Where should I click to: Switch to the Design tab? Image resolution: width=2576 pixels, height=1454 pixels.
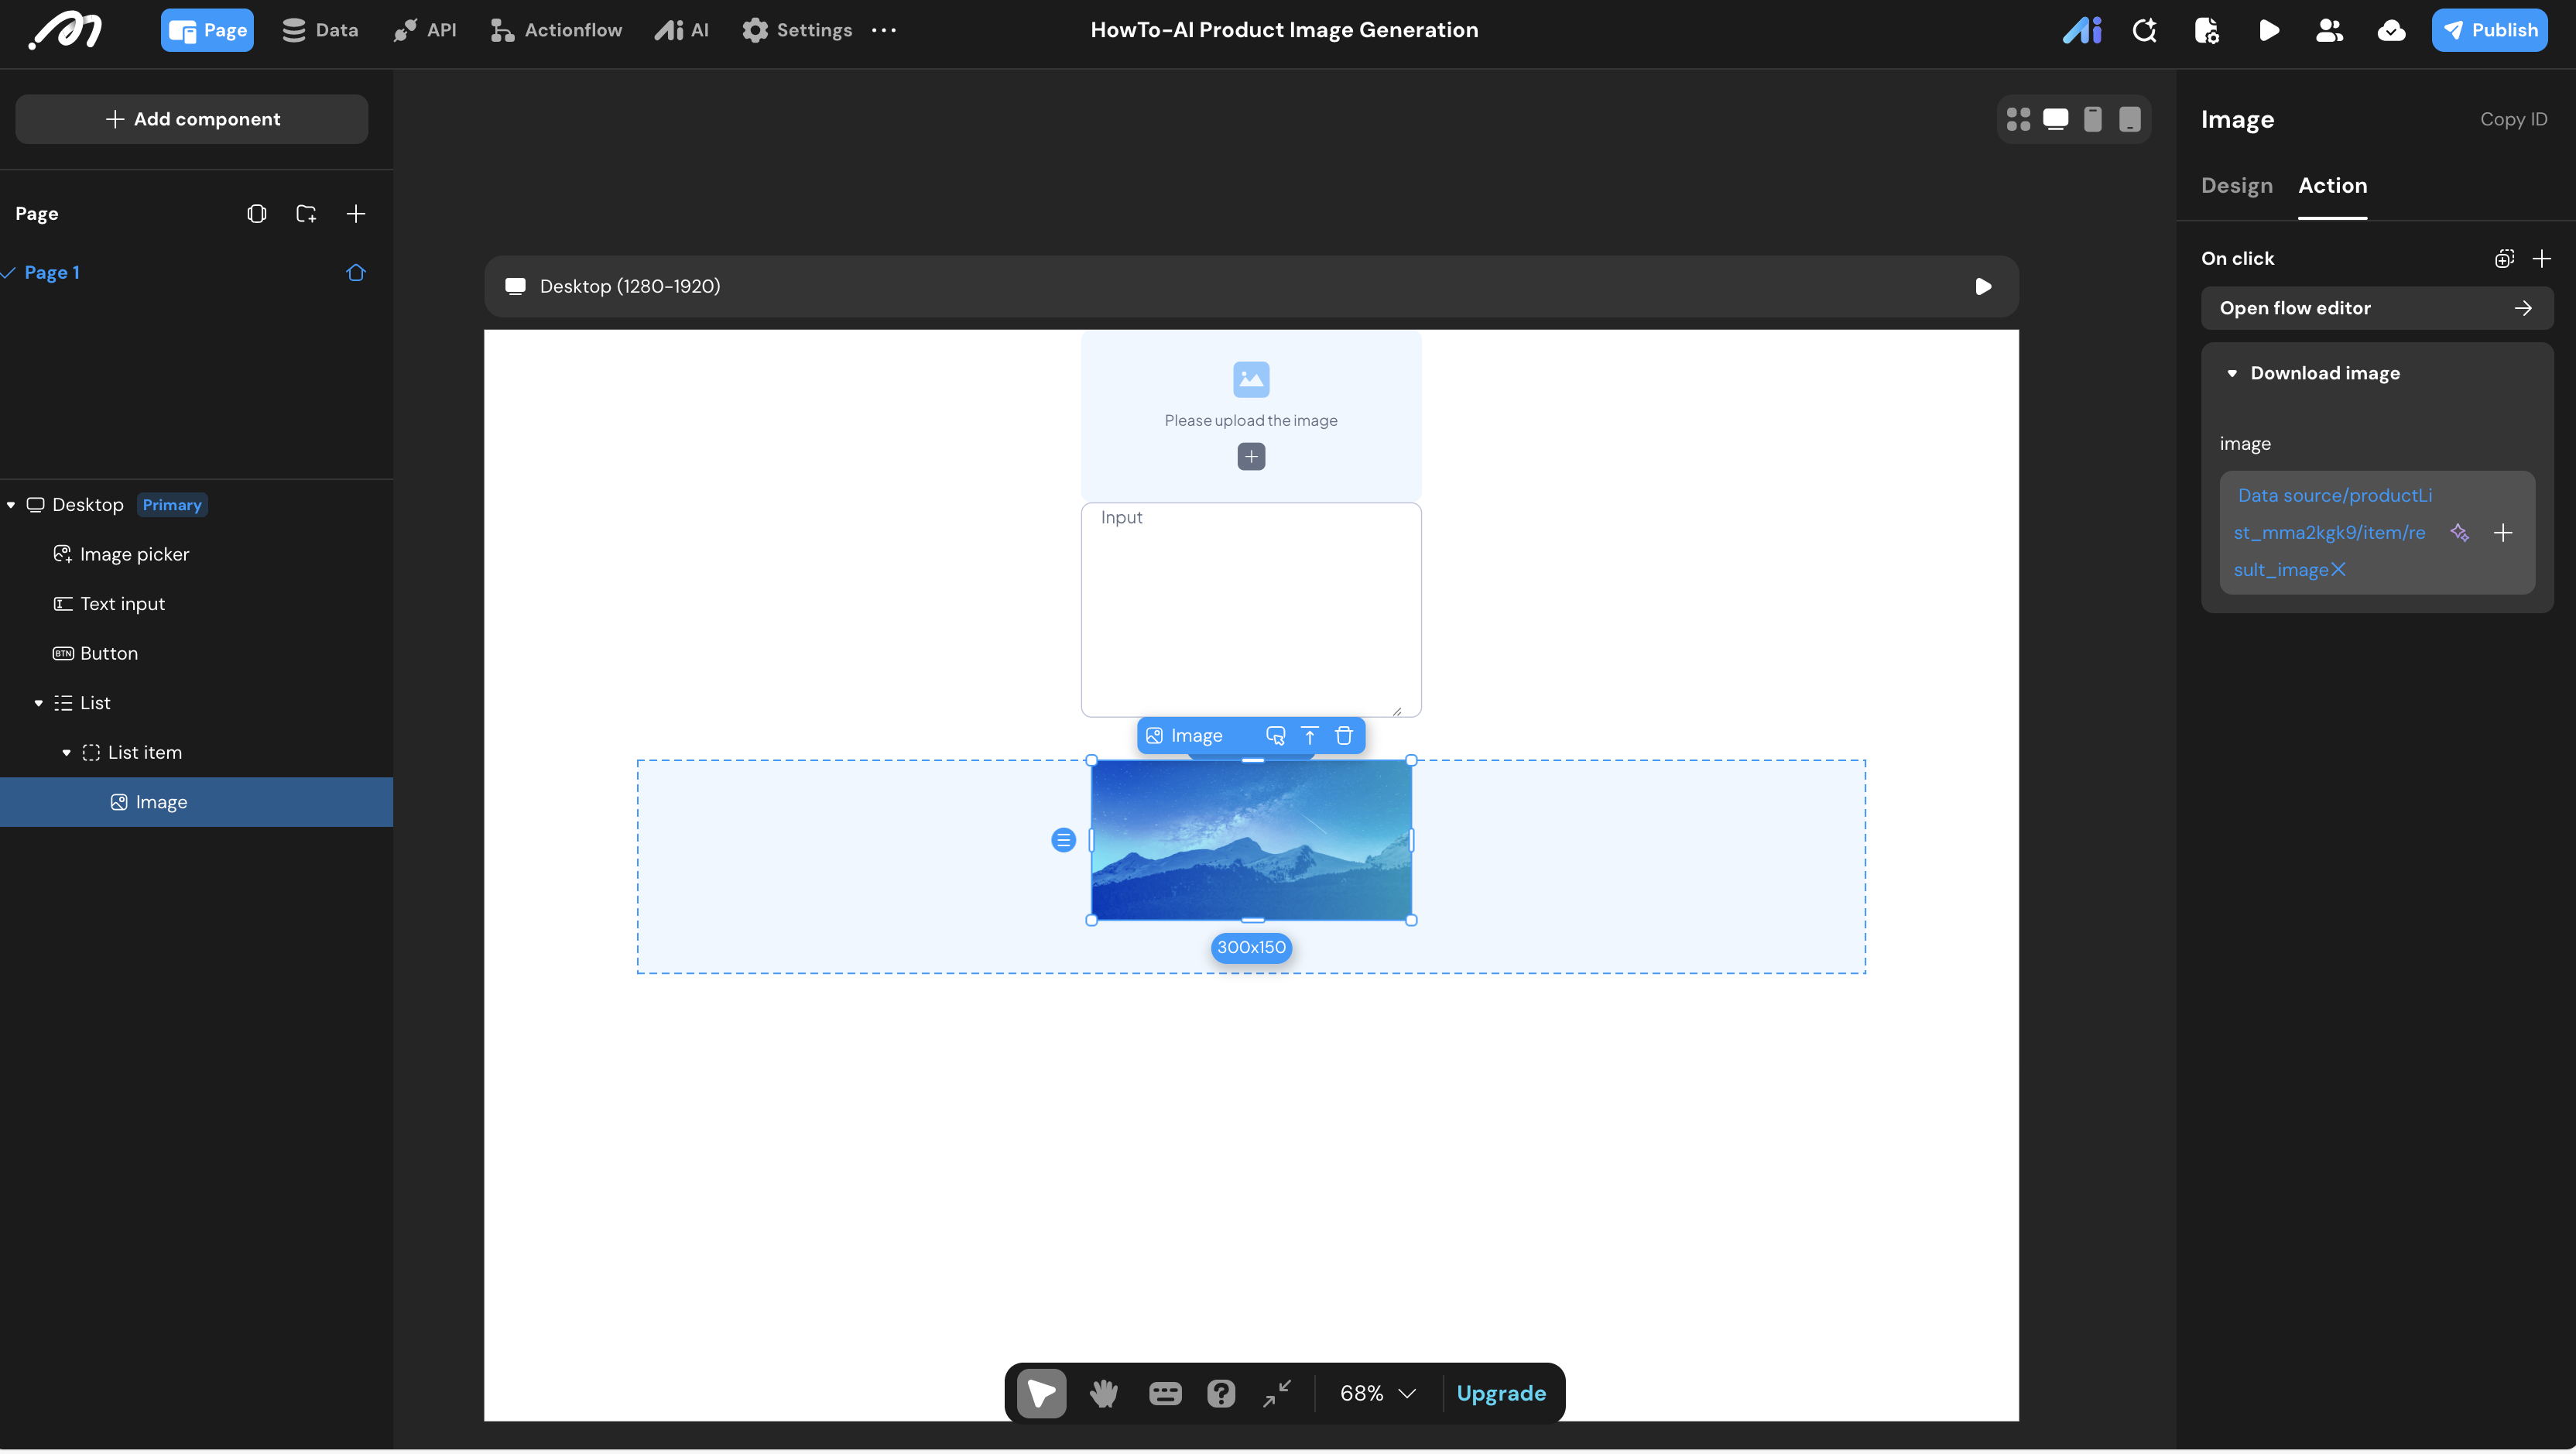[2236, 185]
